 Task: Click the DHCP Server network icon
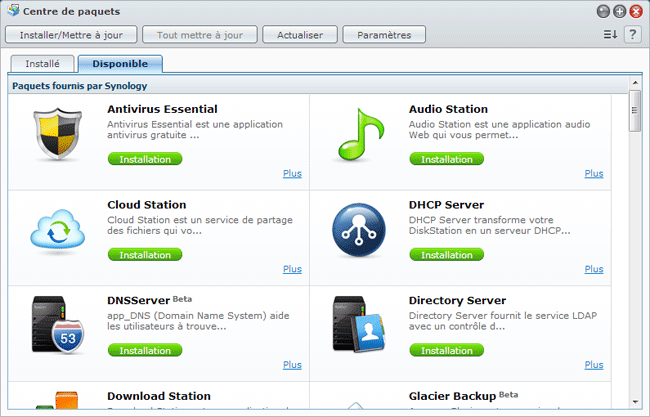pyautogui.click(x=359, y=230)
